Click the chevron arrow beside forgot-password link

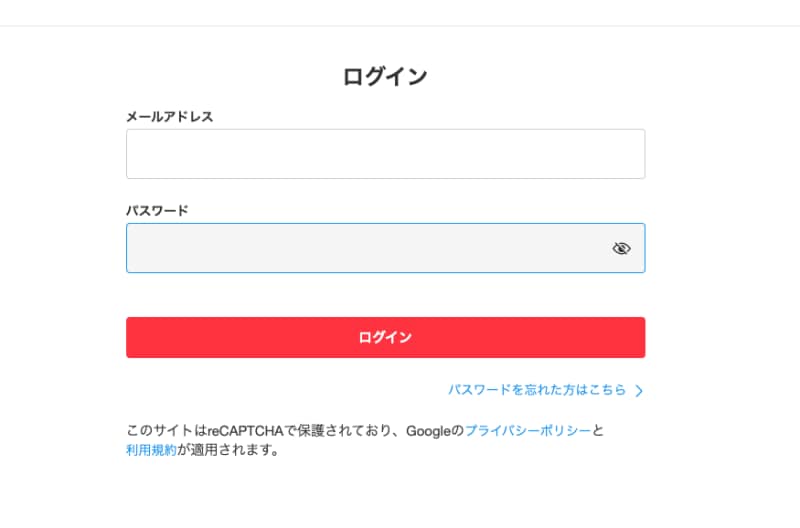point(639,391)
